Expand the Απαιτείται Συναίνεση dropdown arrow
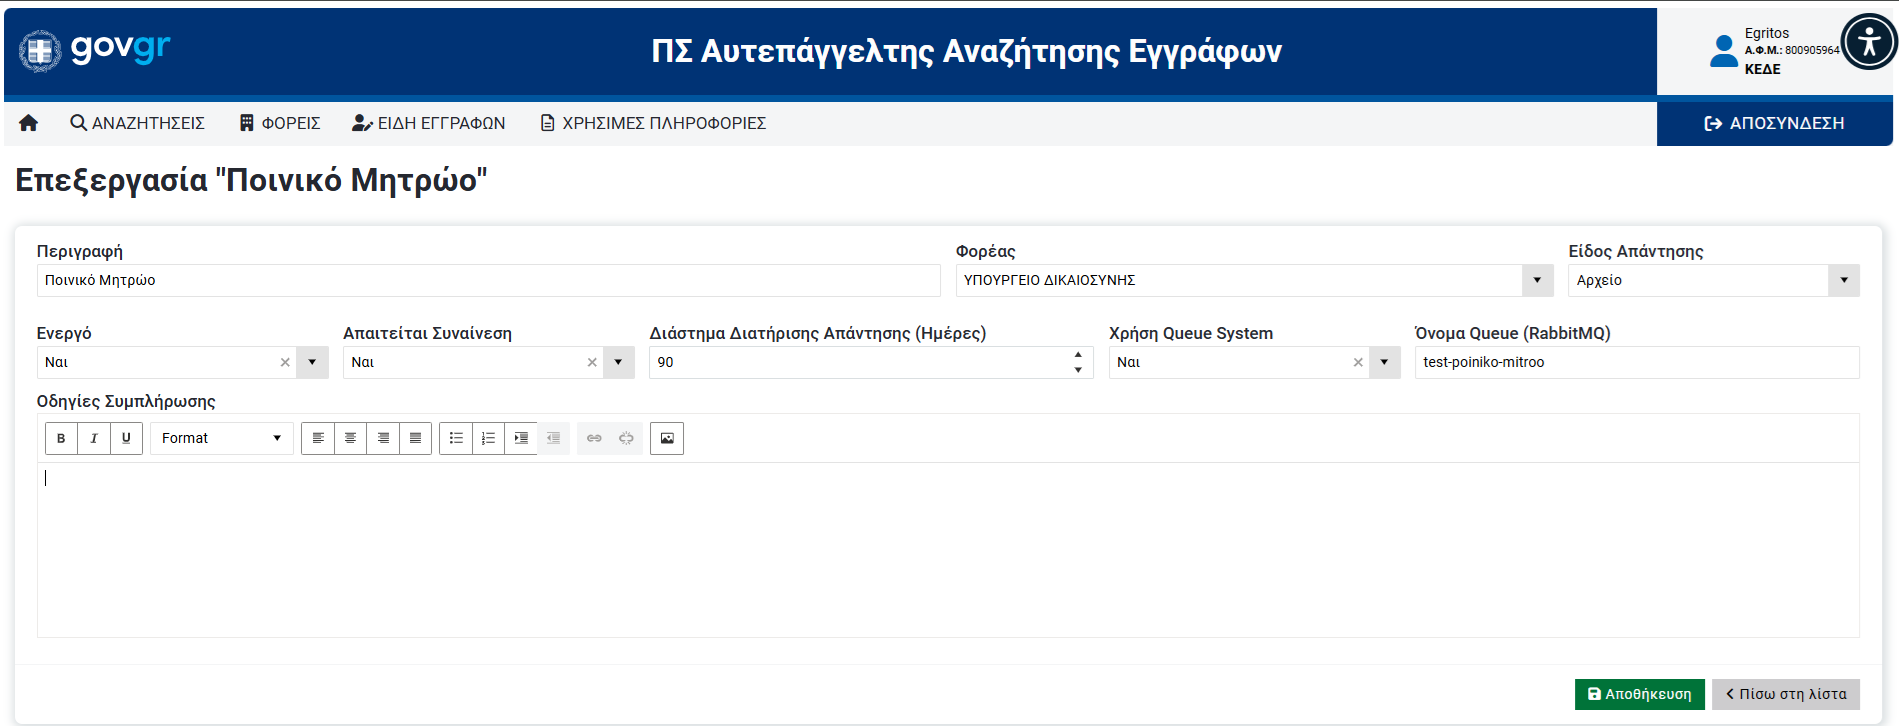The image size is (1899, 726). point(618,362)
